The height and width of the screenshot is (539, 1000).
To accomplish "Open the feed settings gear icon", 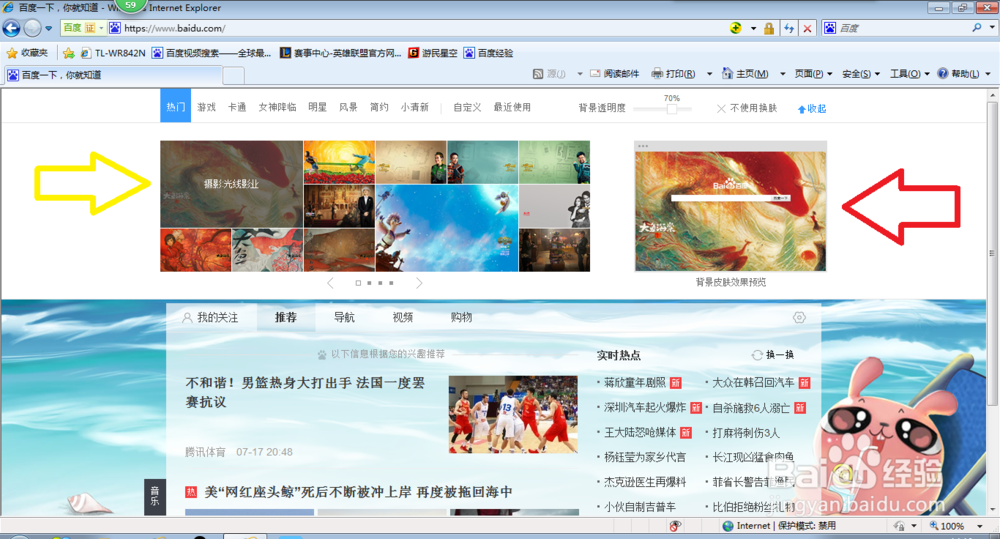I will point(799,317).
